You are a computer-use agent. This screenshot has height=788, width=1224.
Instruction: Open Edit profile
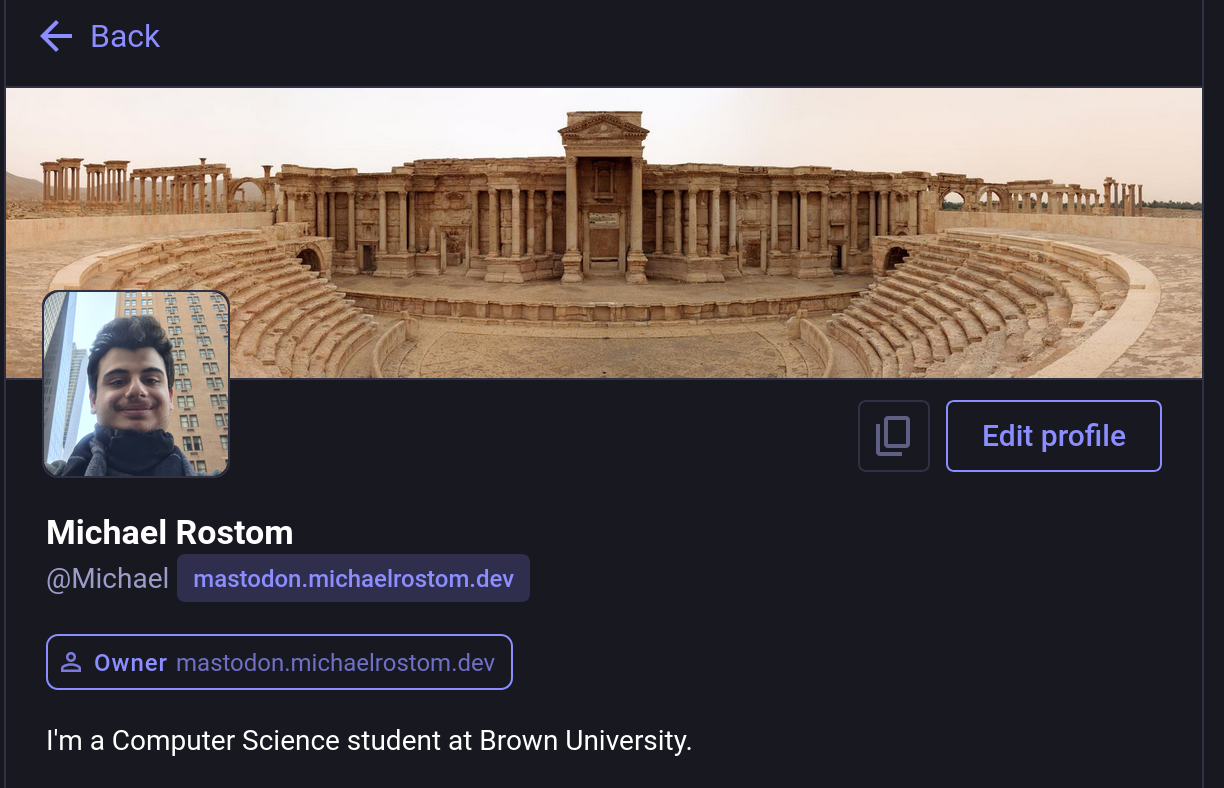coord(1053,435)
